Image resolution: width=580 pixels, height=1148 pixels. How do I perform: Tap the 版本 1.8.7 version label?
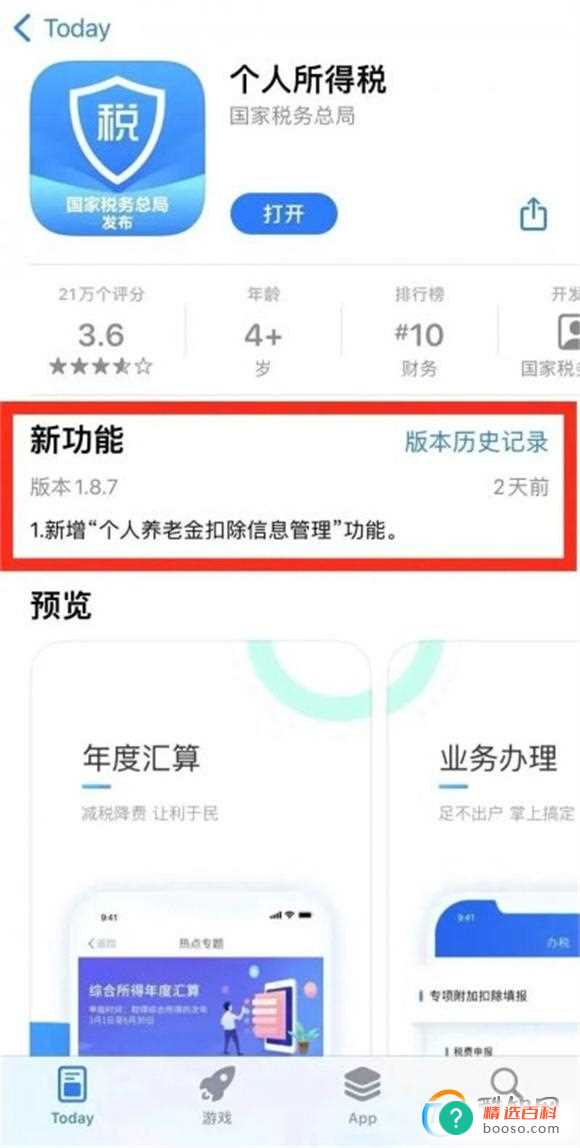tap(74, 487)
